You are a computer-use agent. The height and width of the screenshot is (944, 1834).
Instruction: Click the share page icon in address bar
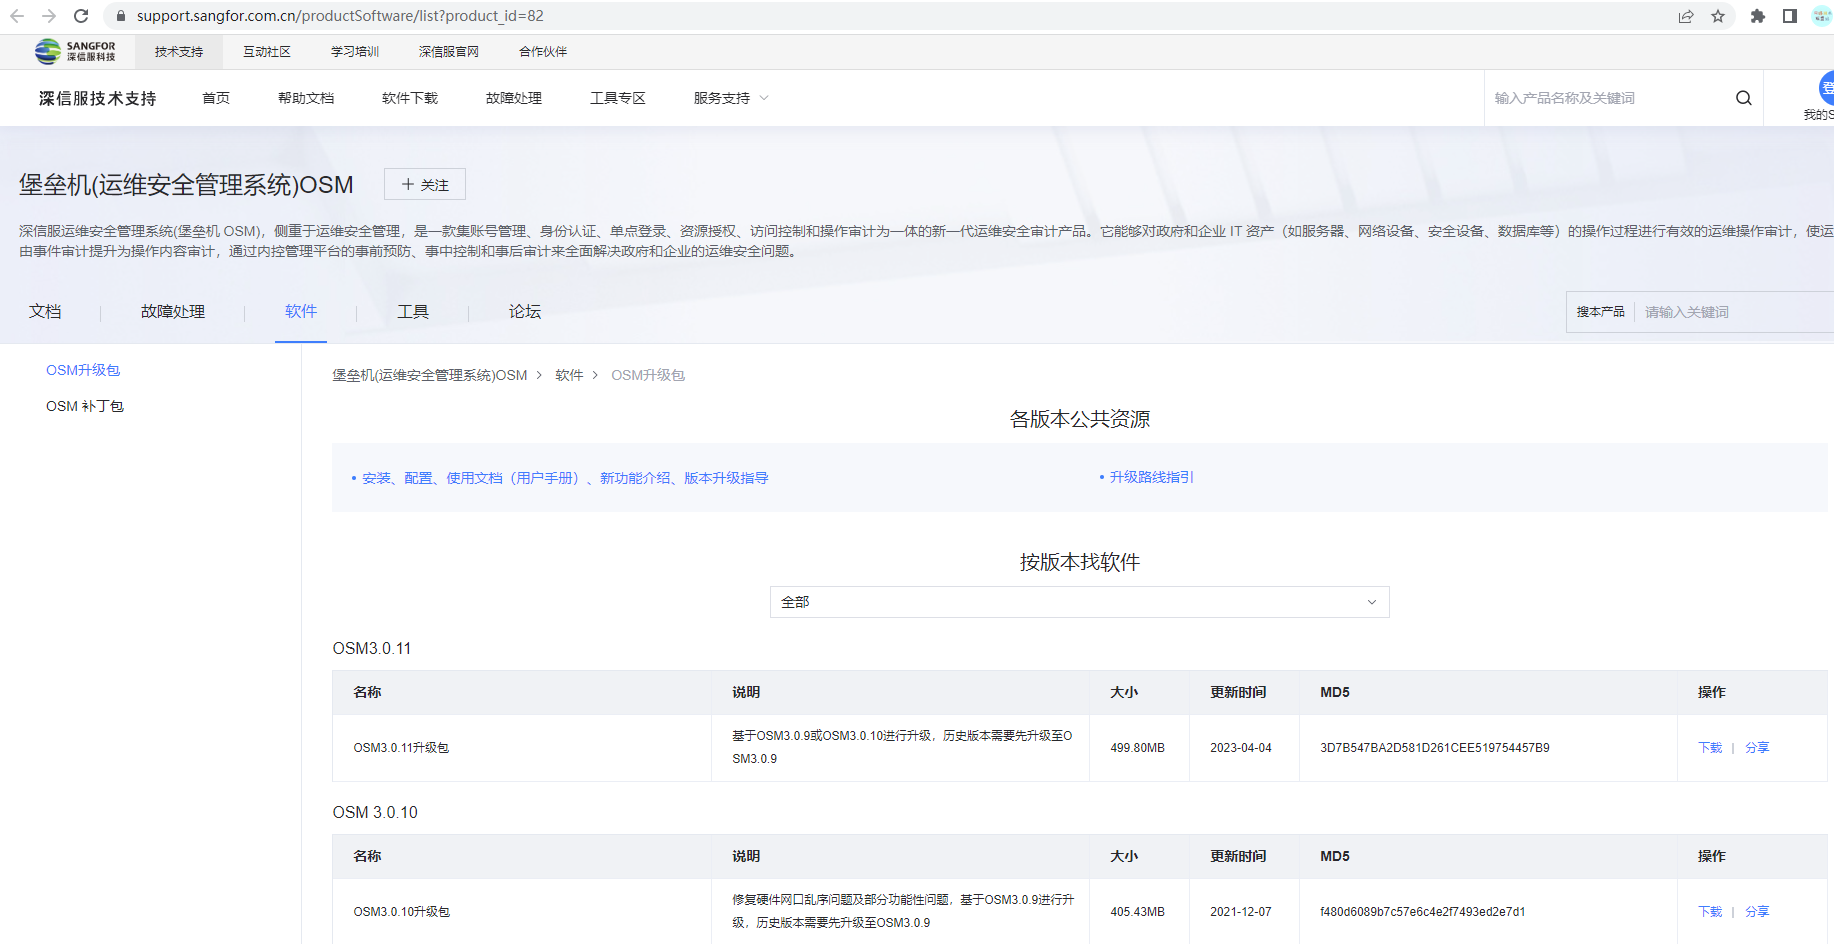coord(1686,16)
